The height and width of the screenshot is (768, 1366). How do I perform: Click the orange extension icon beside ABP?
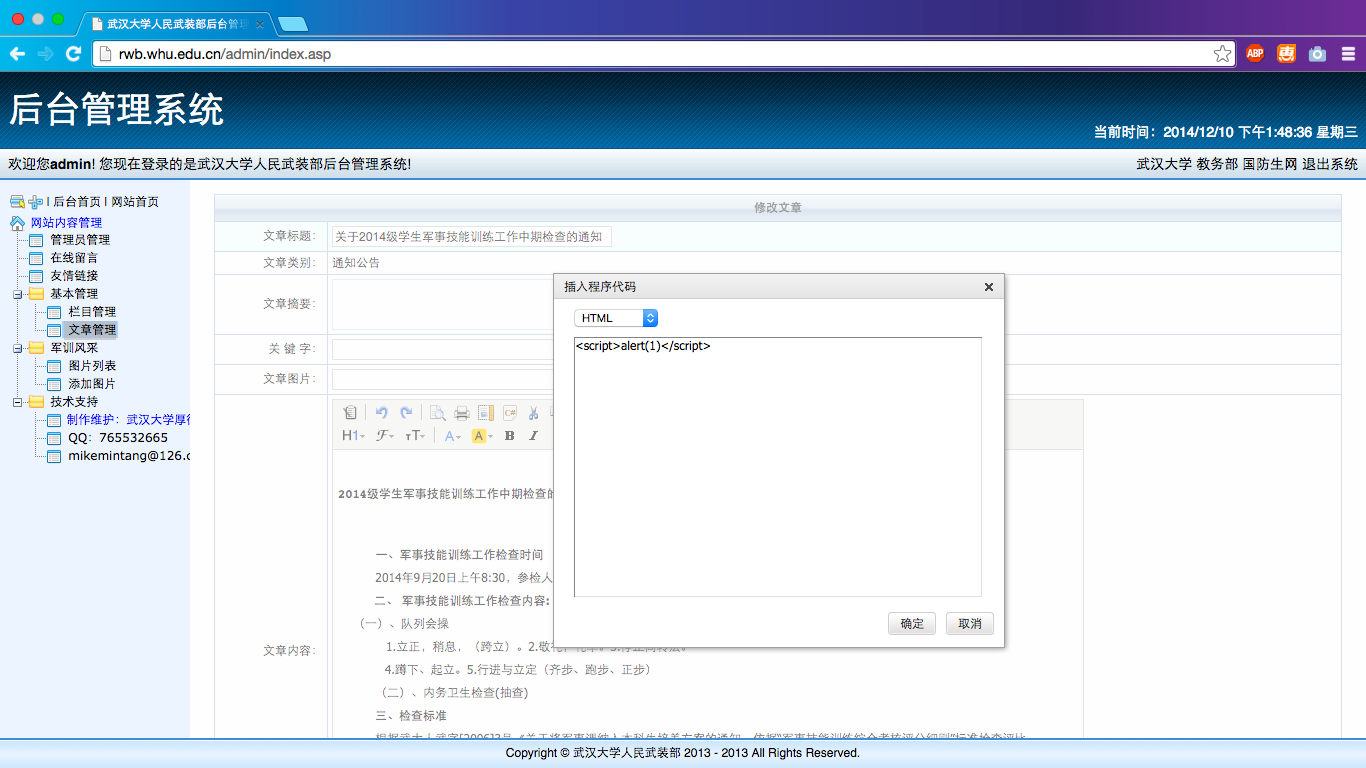[1286, 54]
